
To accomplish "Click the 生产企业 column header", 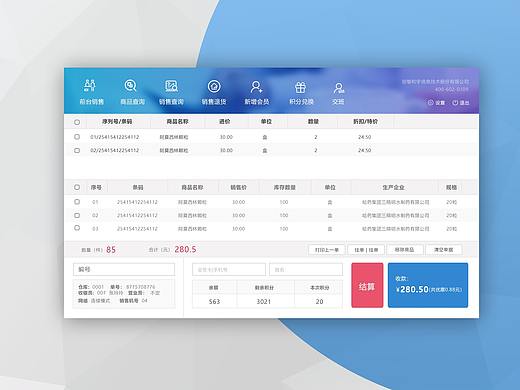I will [x=393, y=188].
